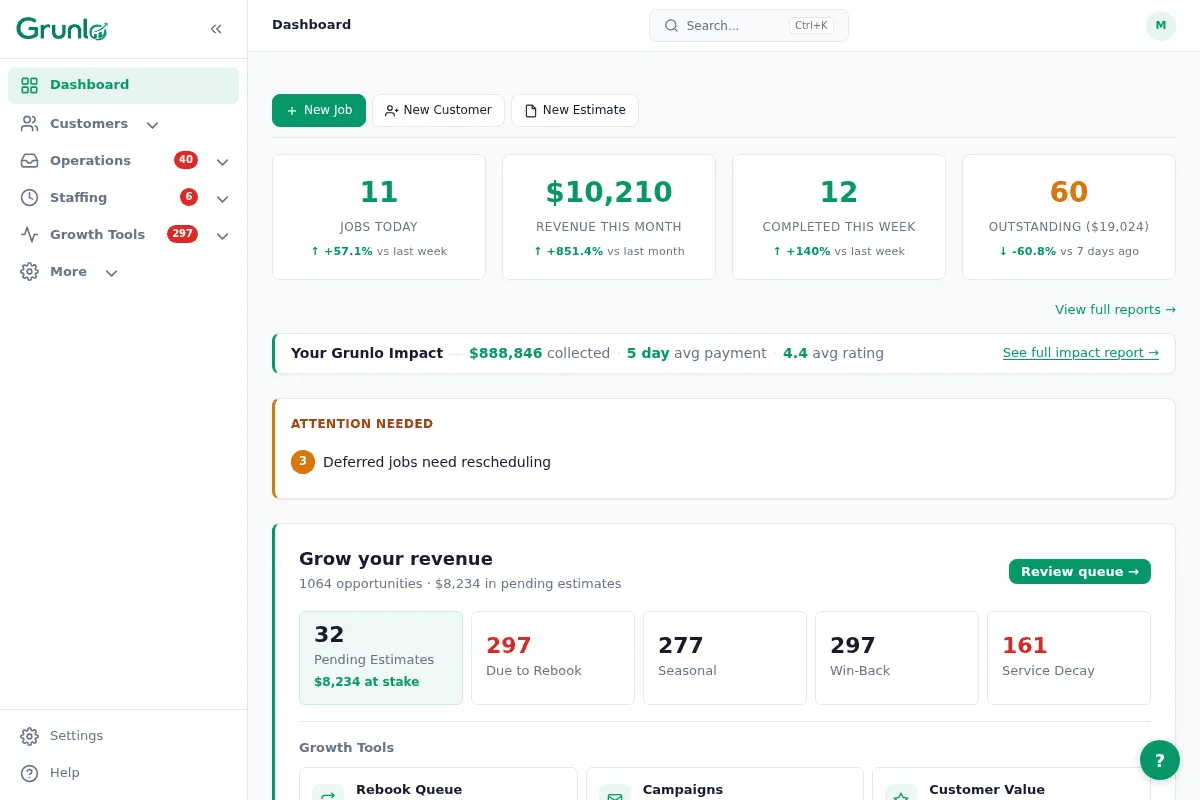The height and width of the screenshot is (800, 1200).
Task: Click 'Deferred jobs need rescheduling' text
Action: 437,462
